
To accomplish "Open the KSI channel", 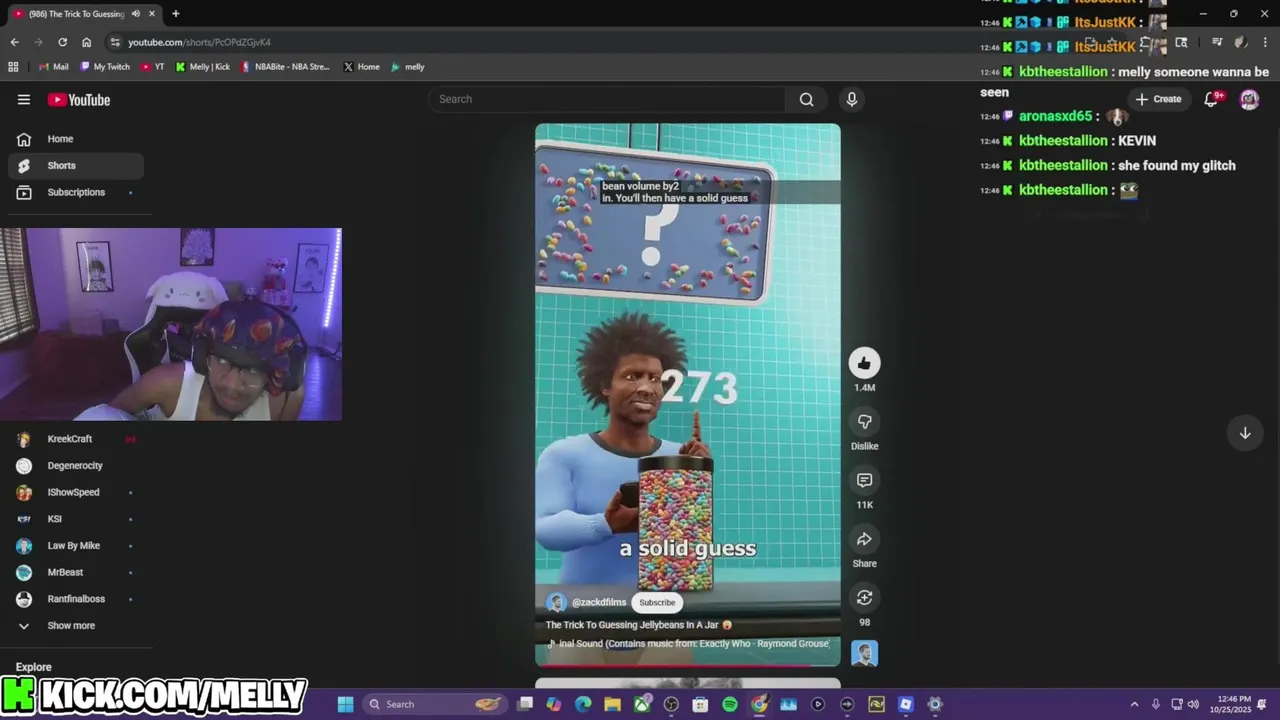I will click(x=76, y=519).
